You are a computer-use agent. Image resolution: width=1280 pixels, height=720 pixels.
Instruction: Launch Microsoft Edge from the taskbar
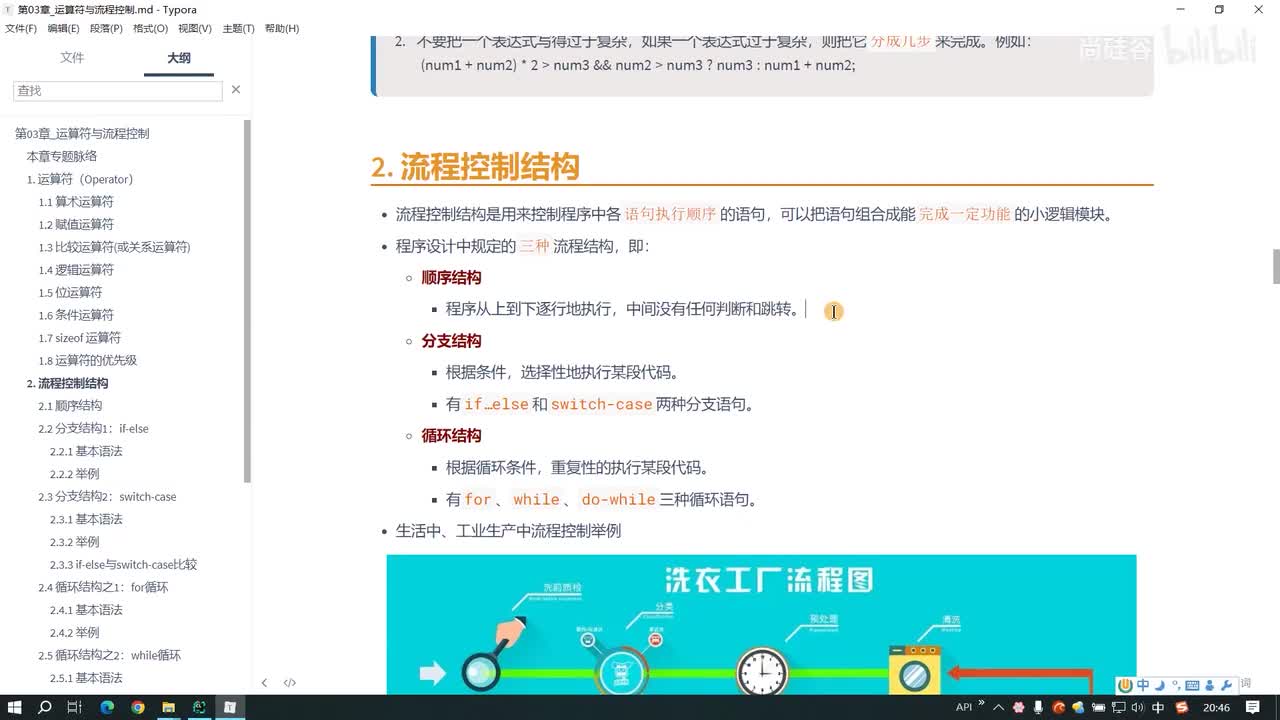107,707
